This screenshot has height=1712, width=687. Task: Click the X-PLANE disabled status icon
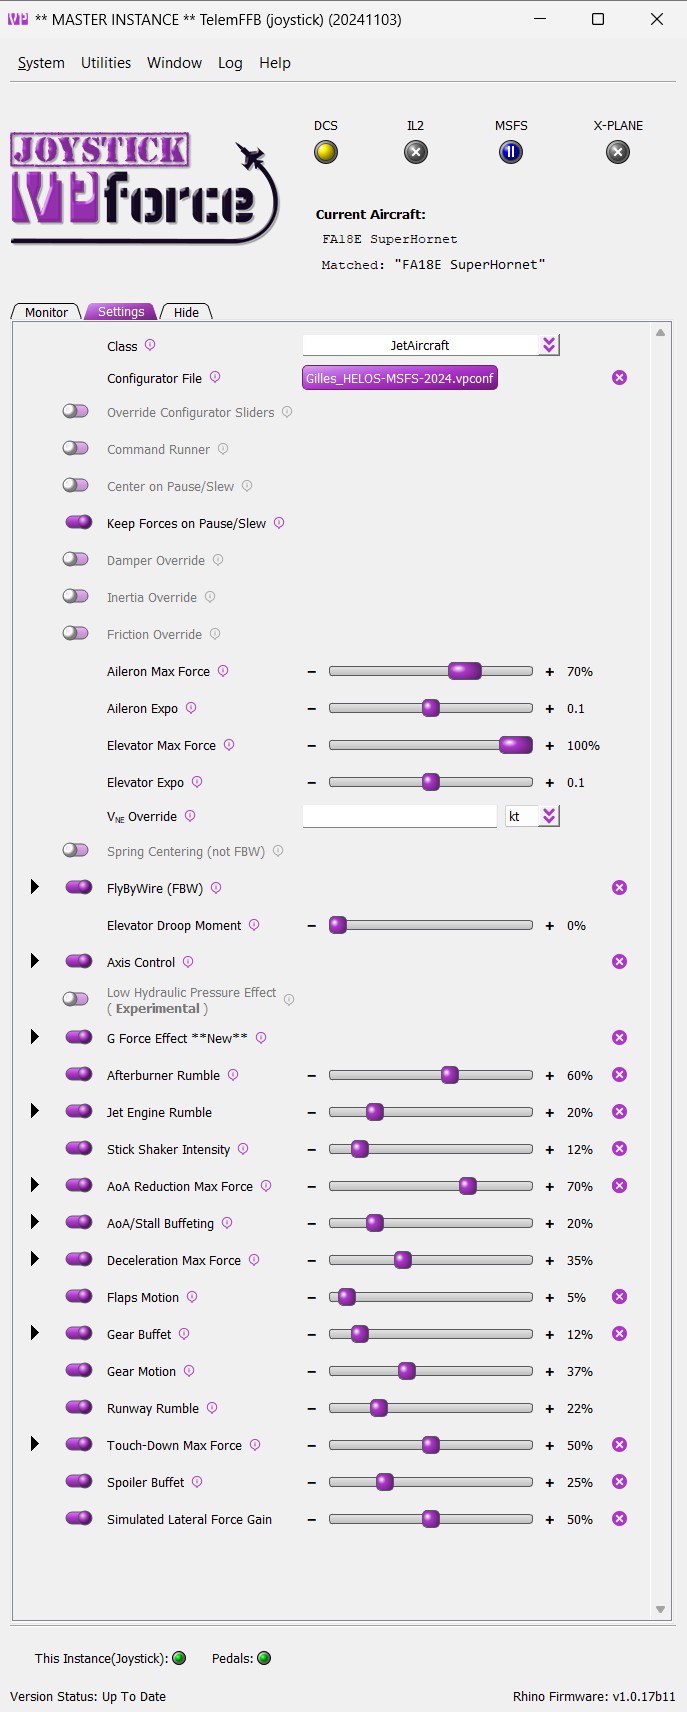[x=618, y=152]
